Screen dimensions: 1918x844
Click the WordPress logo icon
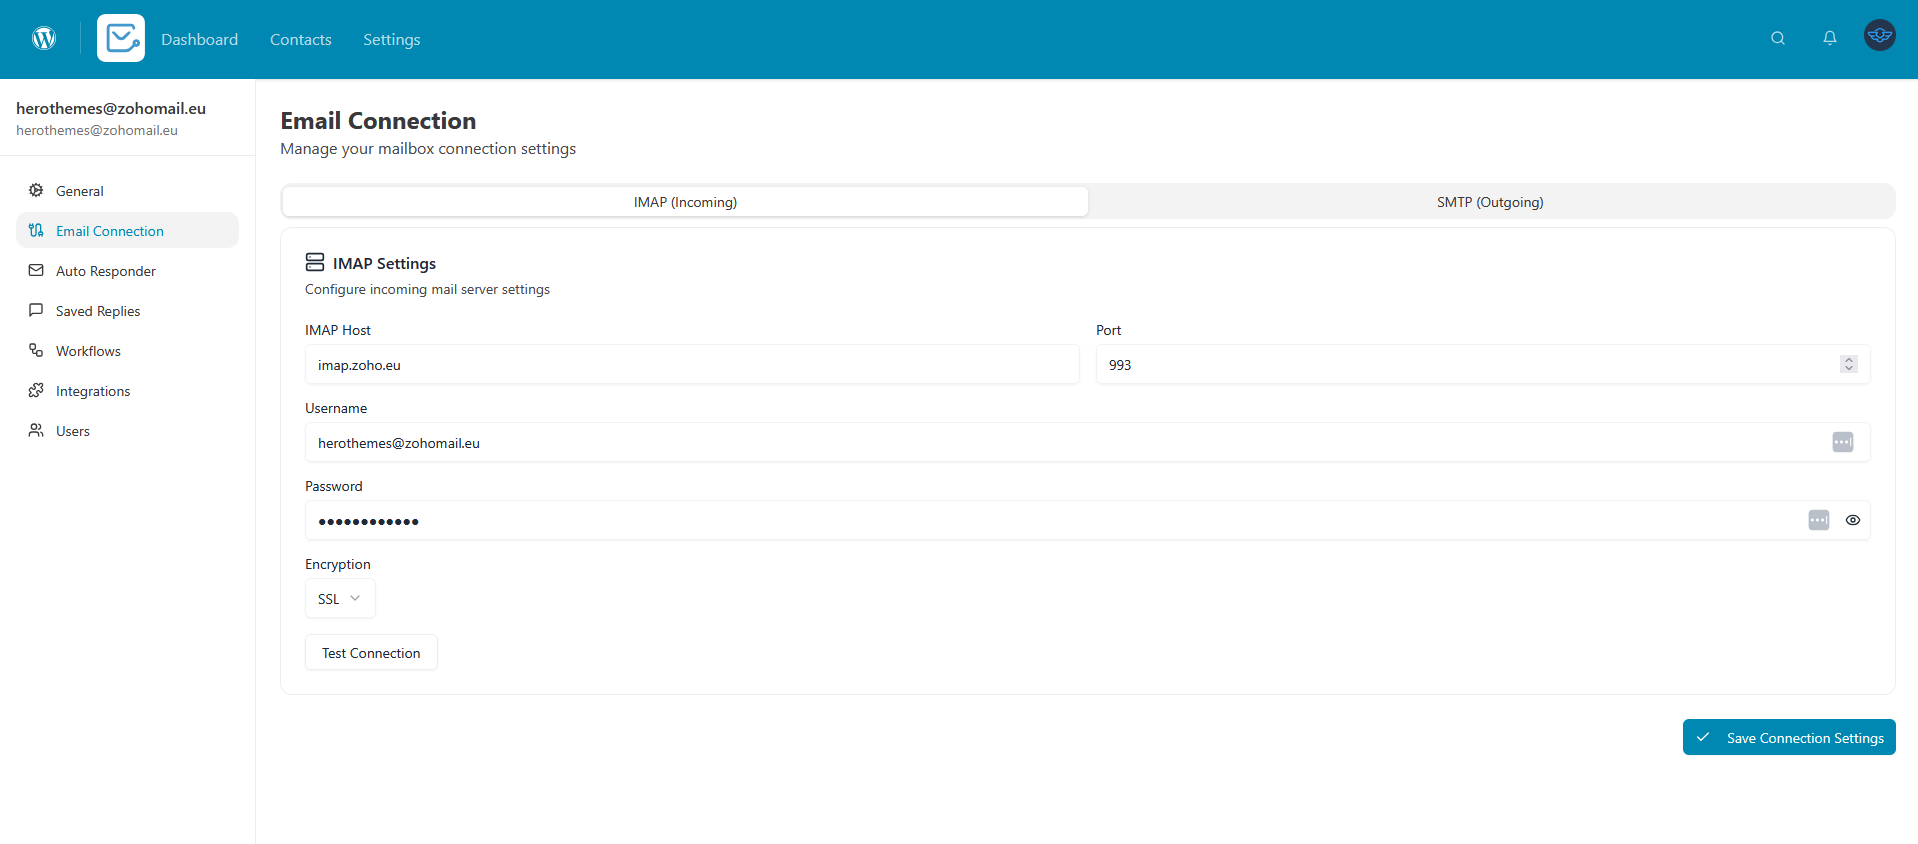[44, 38]
